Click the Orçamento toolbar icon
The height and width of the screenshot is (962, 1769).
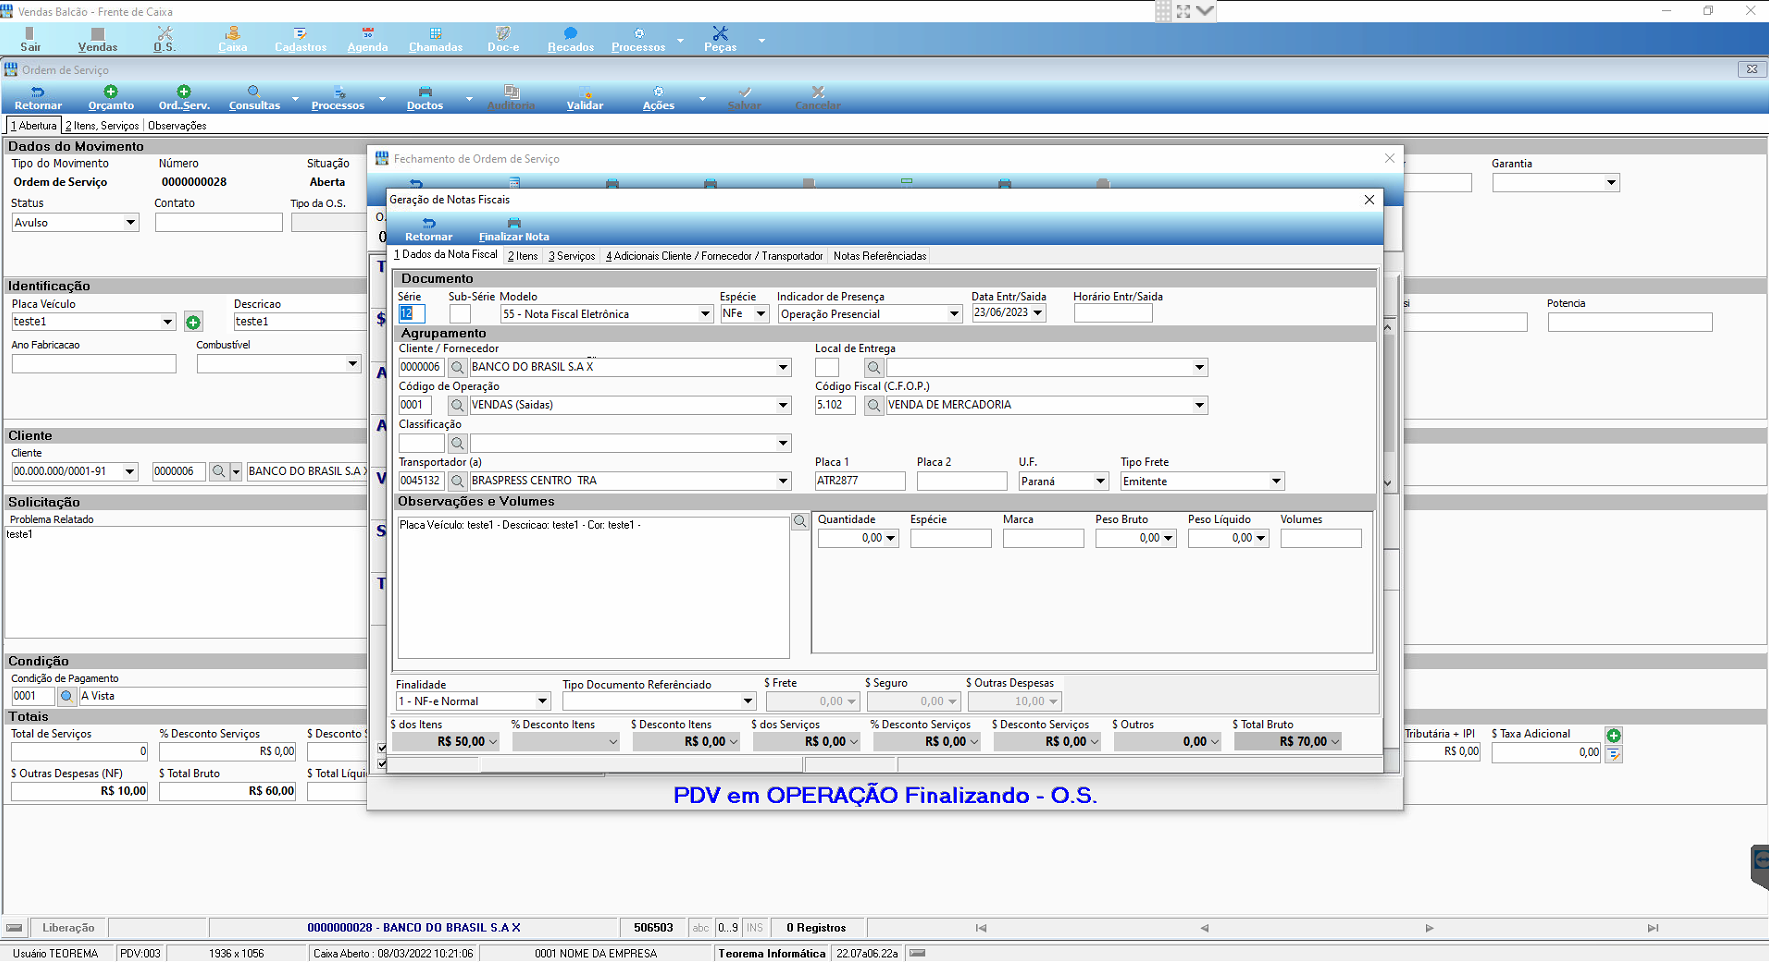[111, 98]
